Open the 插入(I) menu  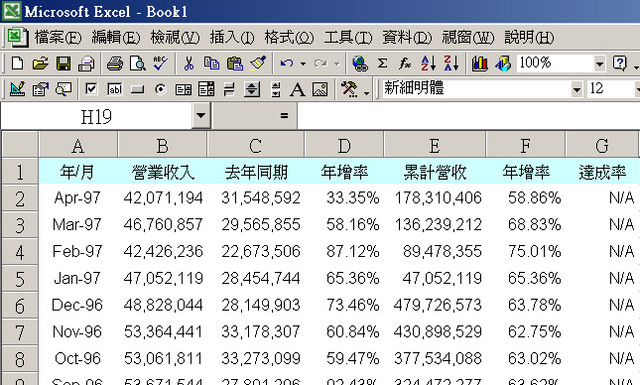pyautogui.click(x=232, y=38)
